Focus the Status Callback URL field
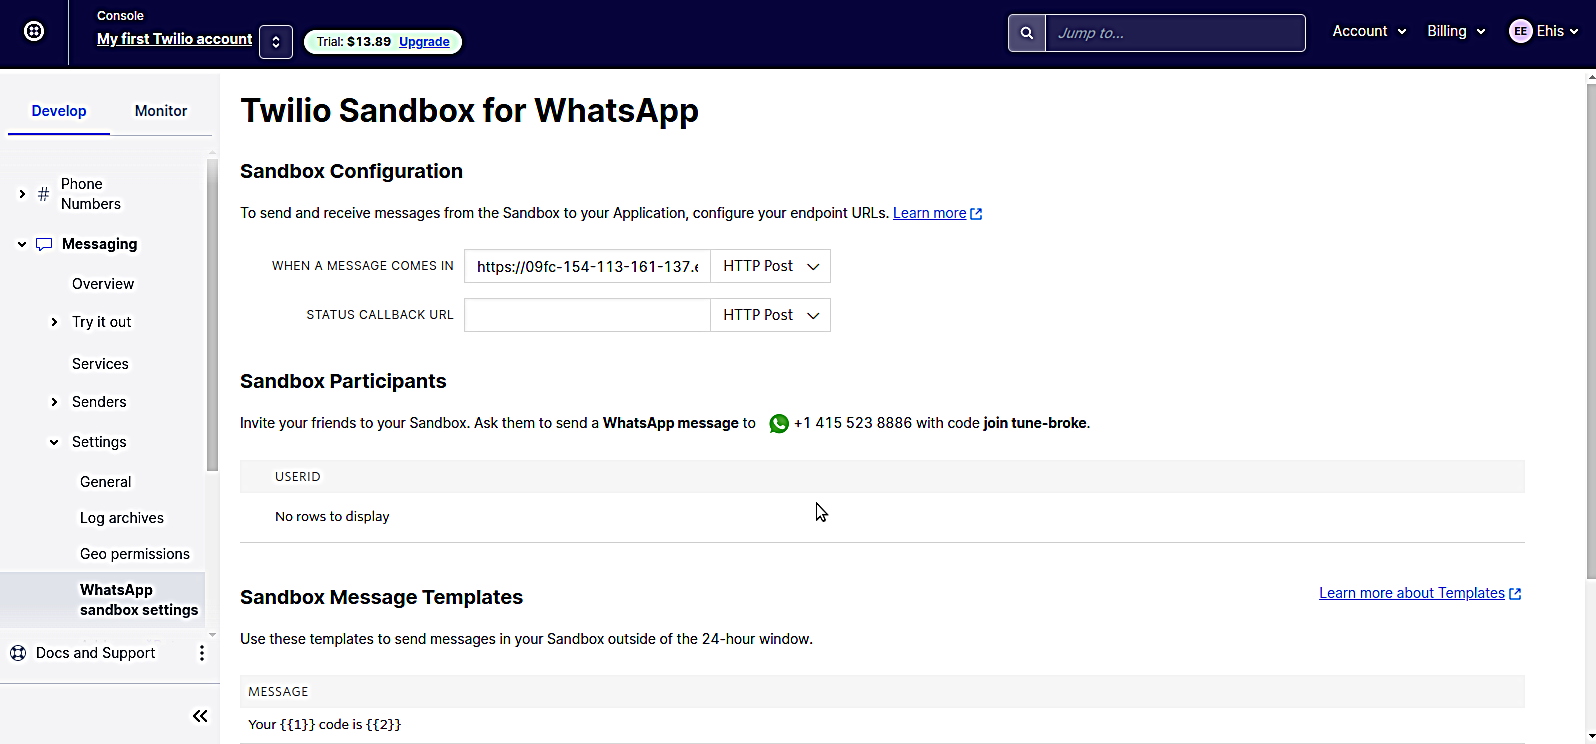This screenshot has height=744, width=1596. click(x=587, y=315)
